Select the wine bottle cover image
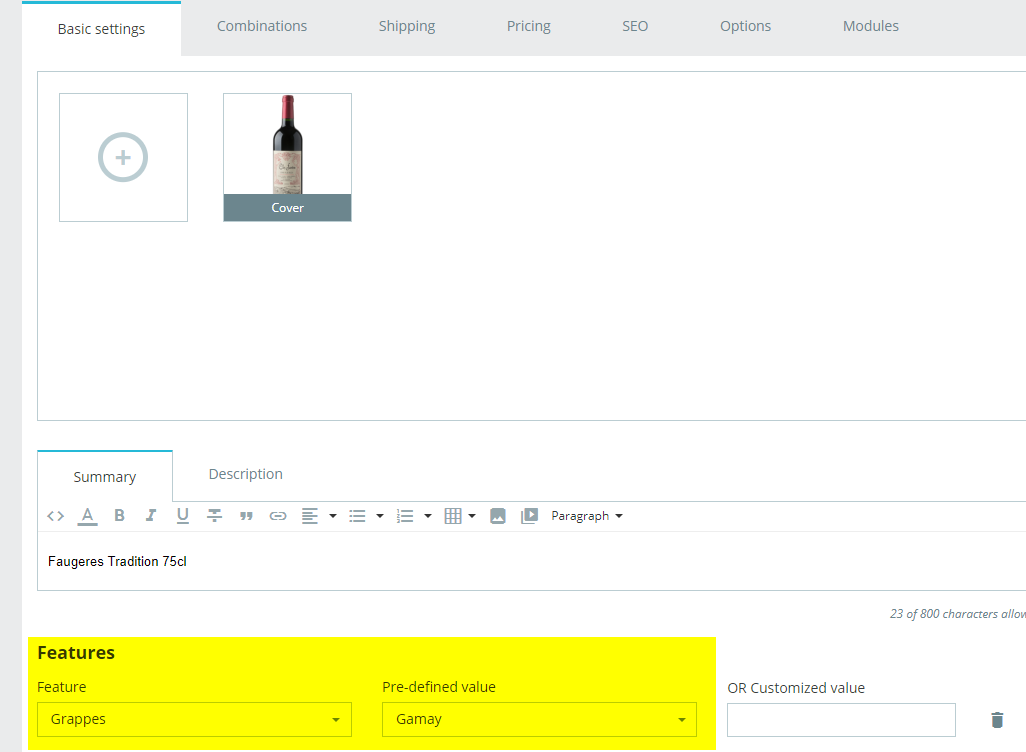The width and height of the screenshot is (1026, 752). (287, 157)
